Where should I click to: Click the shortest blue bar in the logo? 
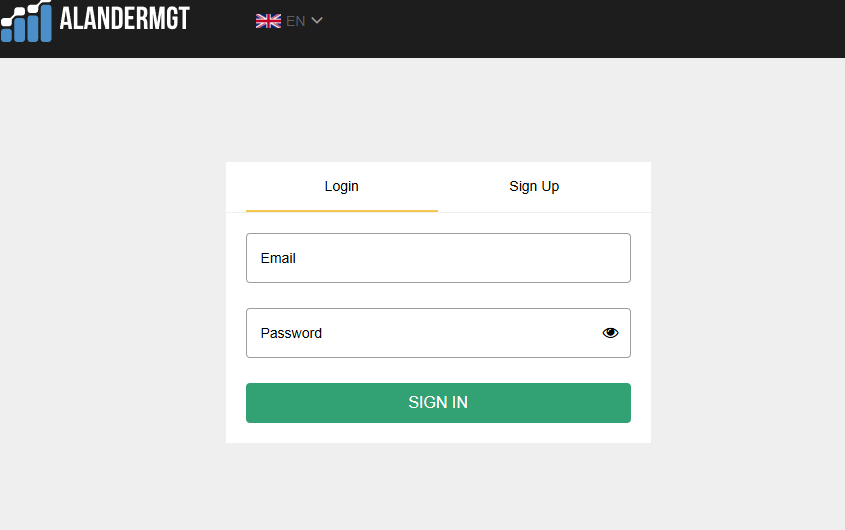[7, 36]
